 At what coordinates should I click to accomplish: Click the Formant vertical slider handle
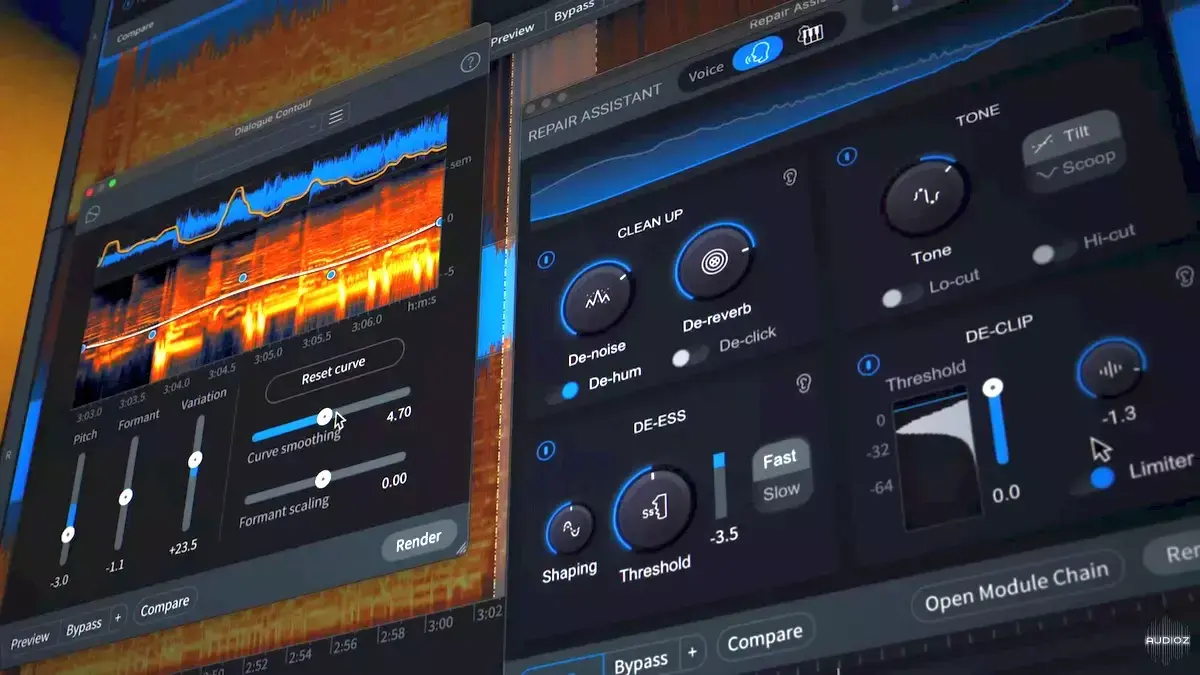click(125, 496)
